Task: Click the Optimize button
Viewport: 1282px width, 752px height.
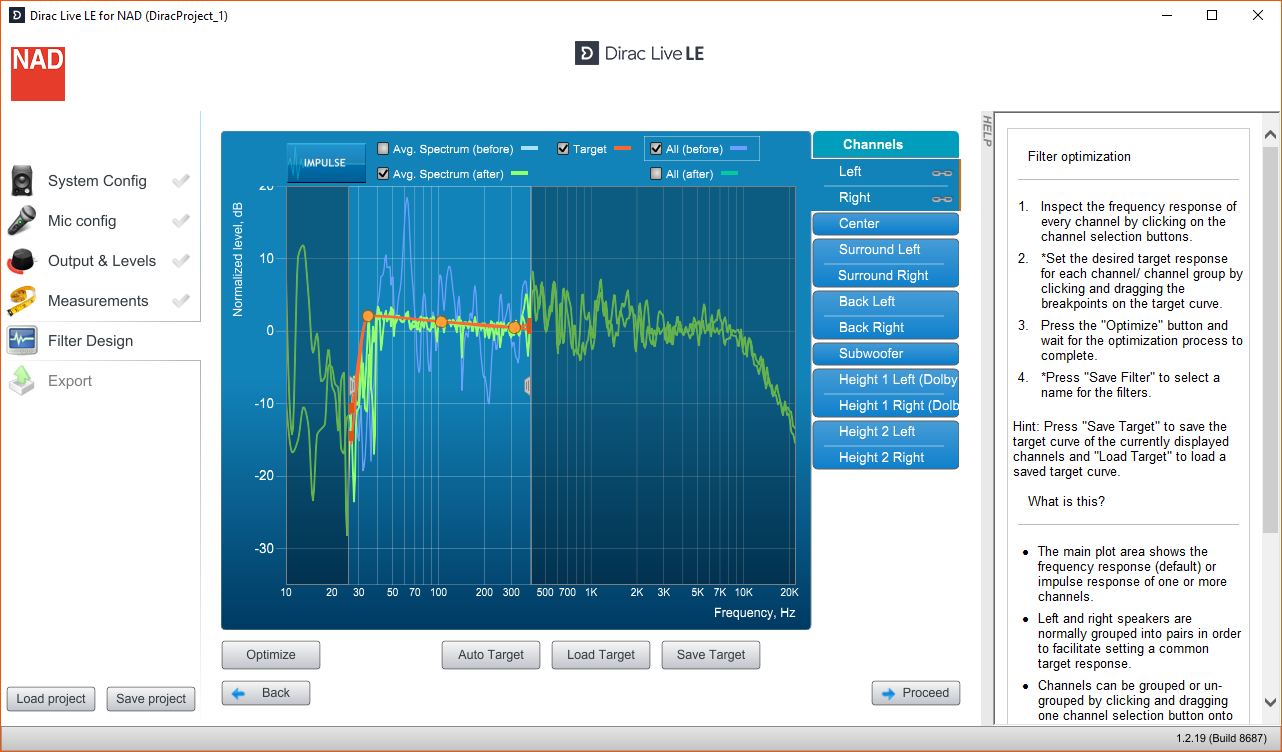Action: pyautogui.click(x=271, y=655)
